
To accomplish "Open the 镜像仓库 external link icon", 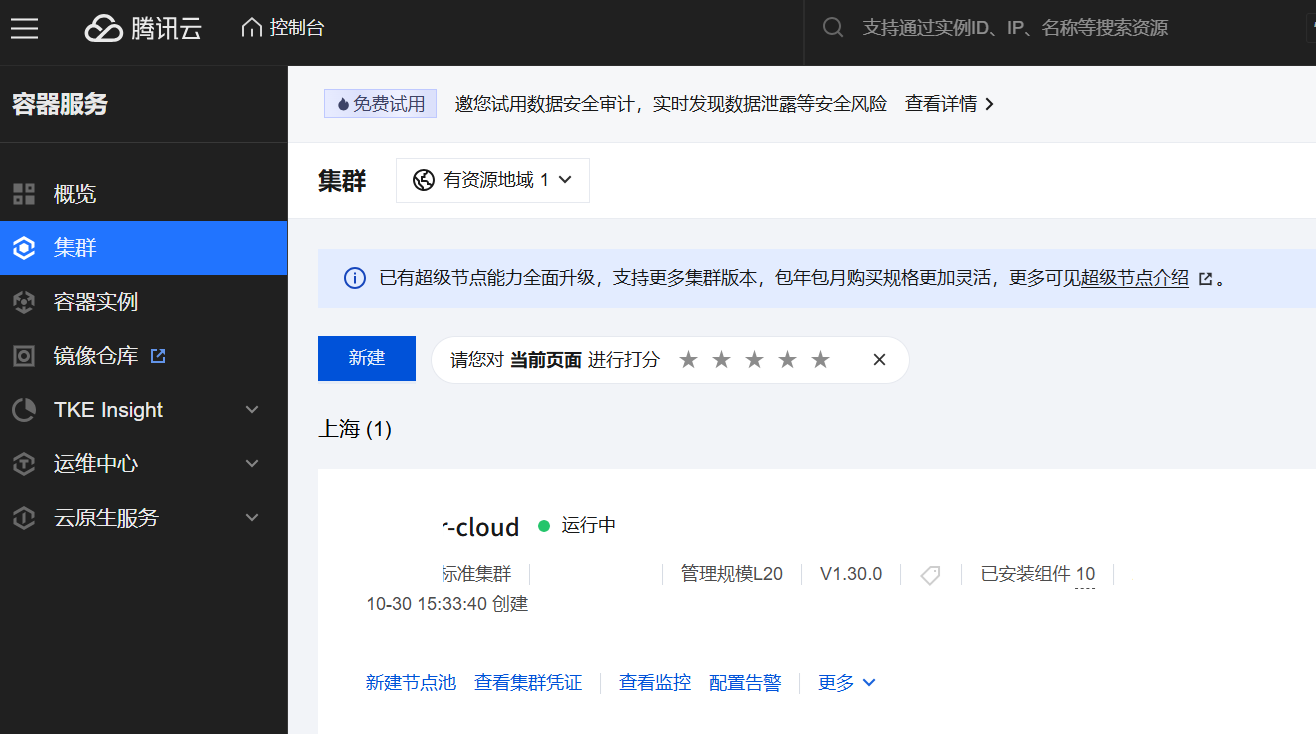I will [157, 355].
